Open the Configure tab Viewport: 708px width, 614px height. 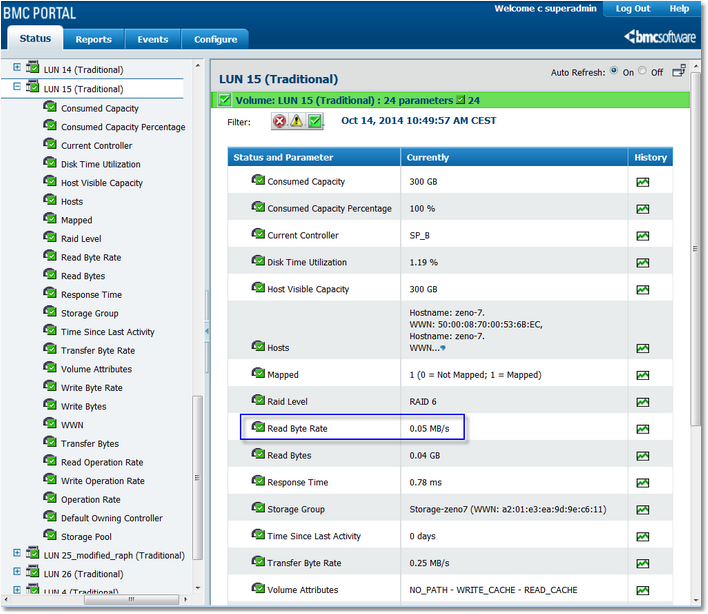(x=215, y=39)
